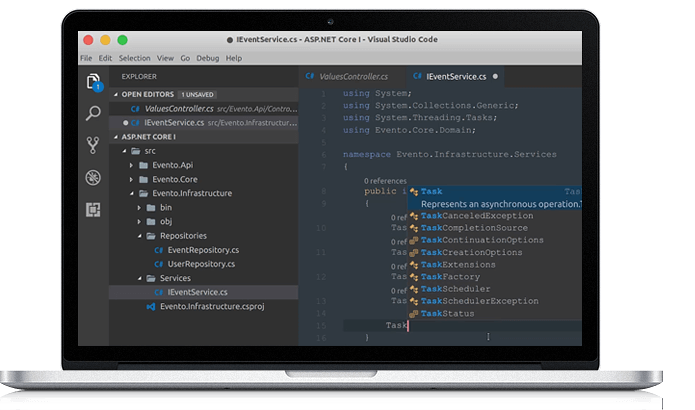Click the TaskStatus enum icon in suggestions

click(414, 314)
